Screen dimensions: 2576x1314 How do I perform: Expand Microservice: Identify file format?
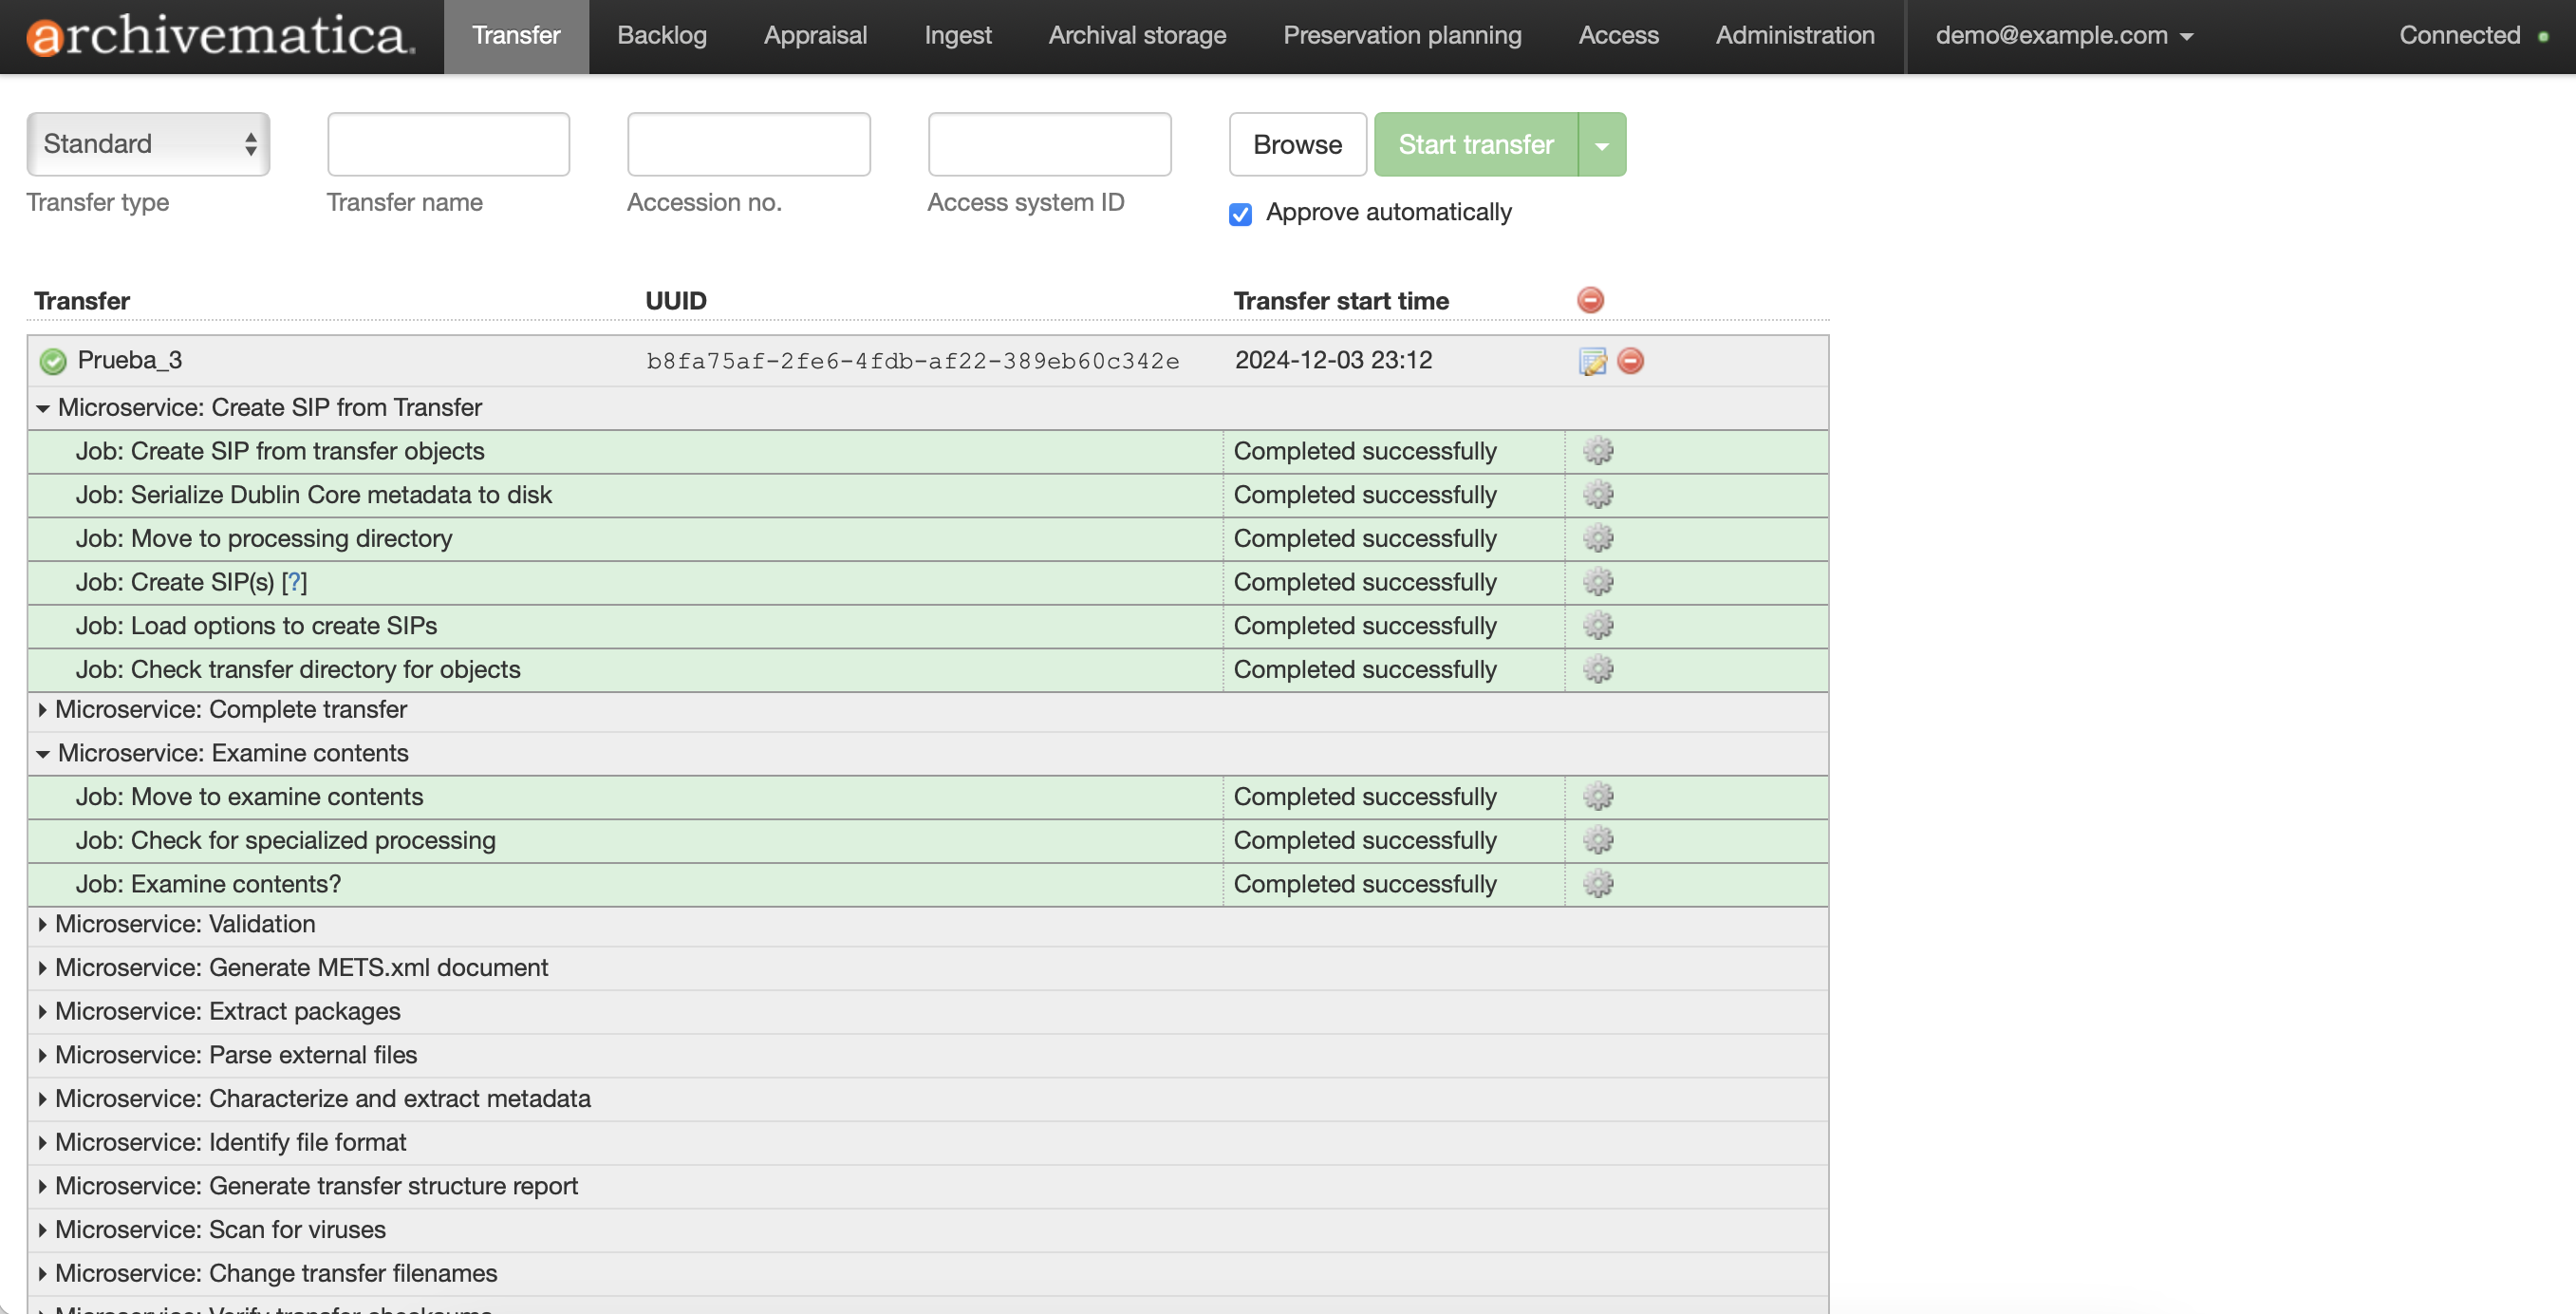pos(43,1142)
